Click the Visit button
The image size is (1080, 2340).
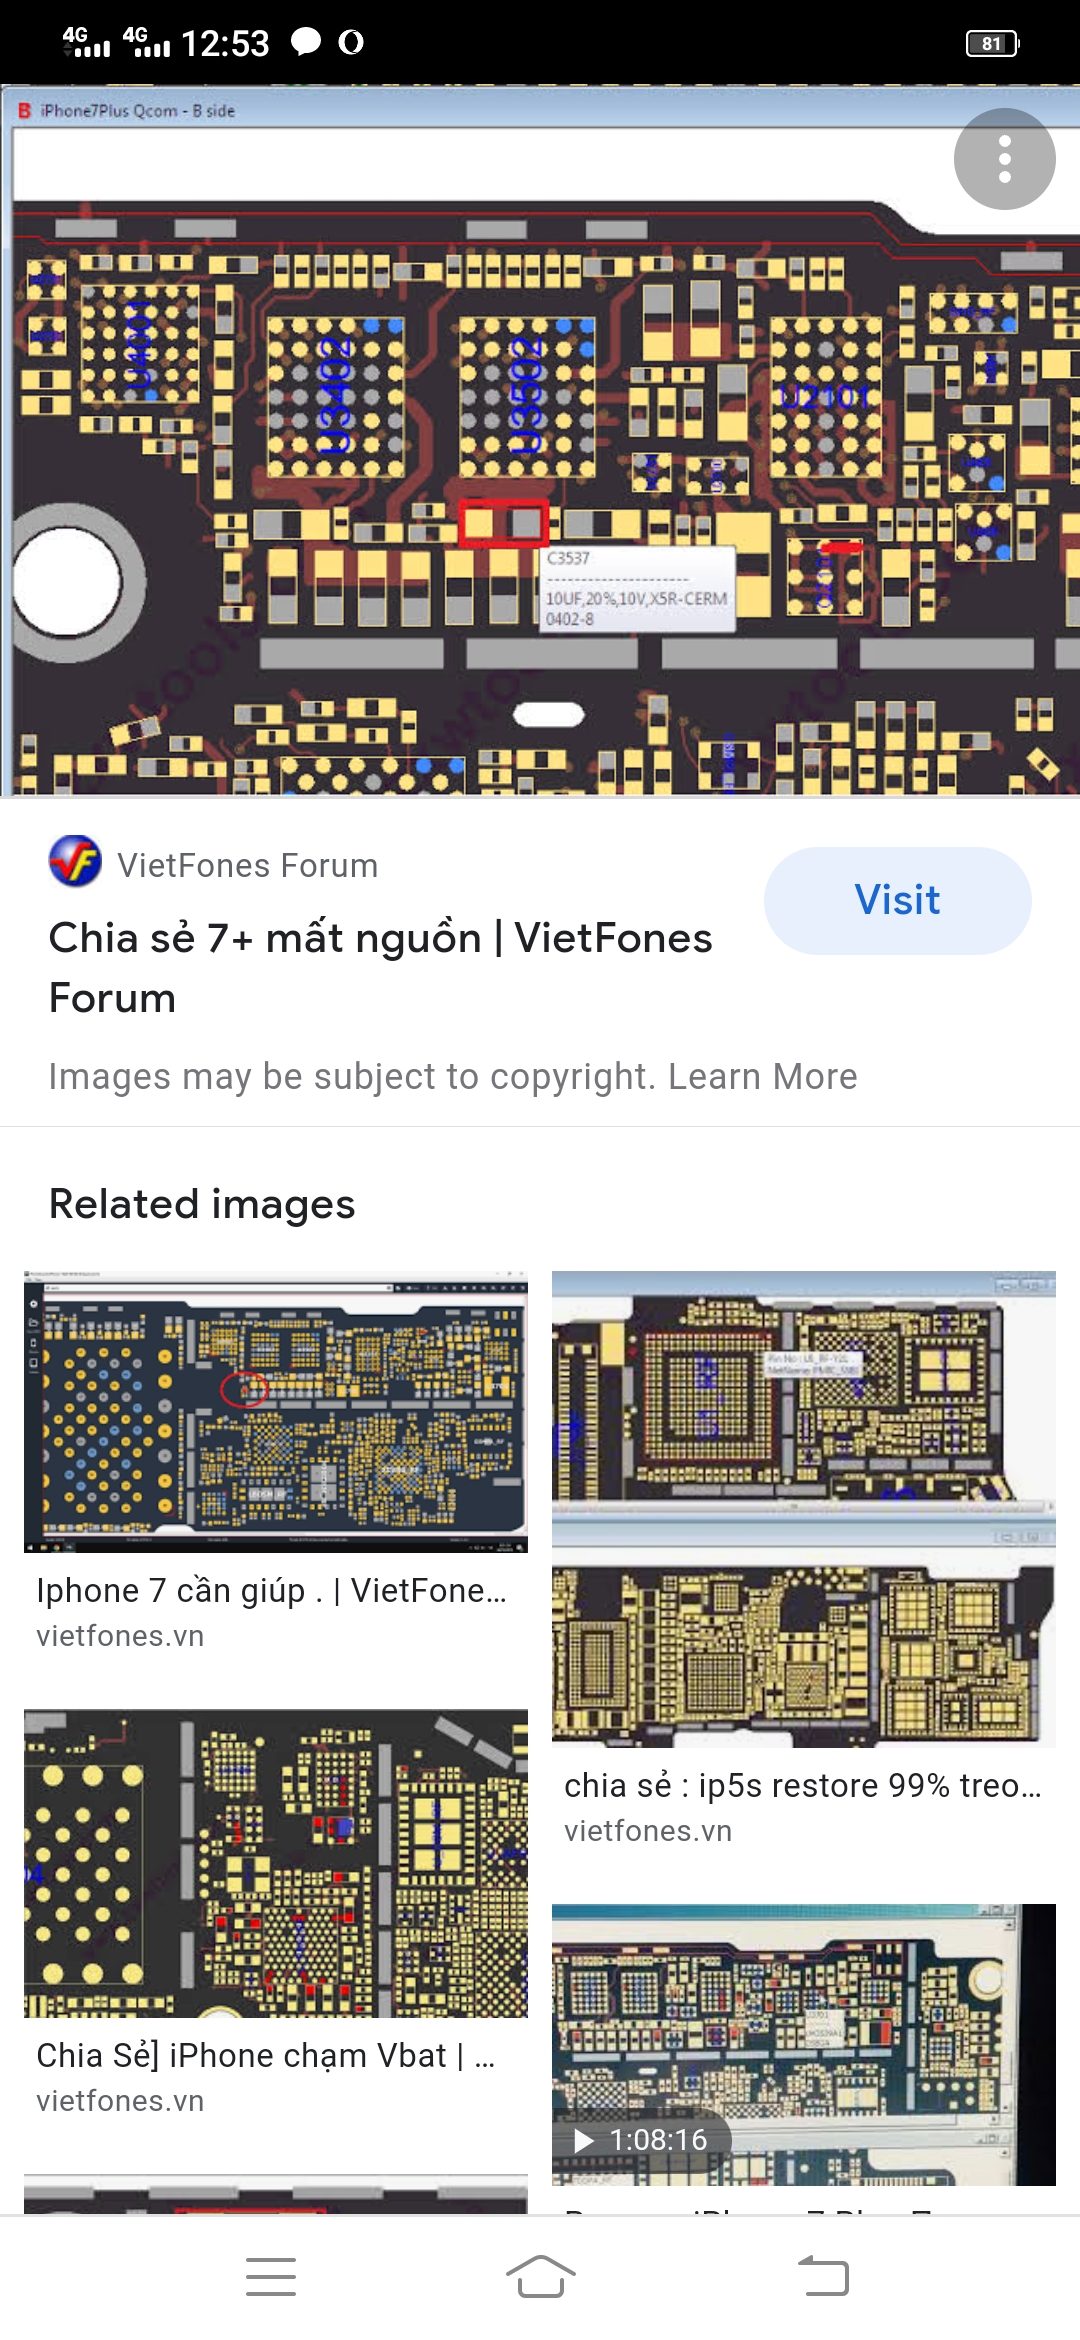[x=898, y=900]
